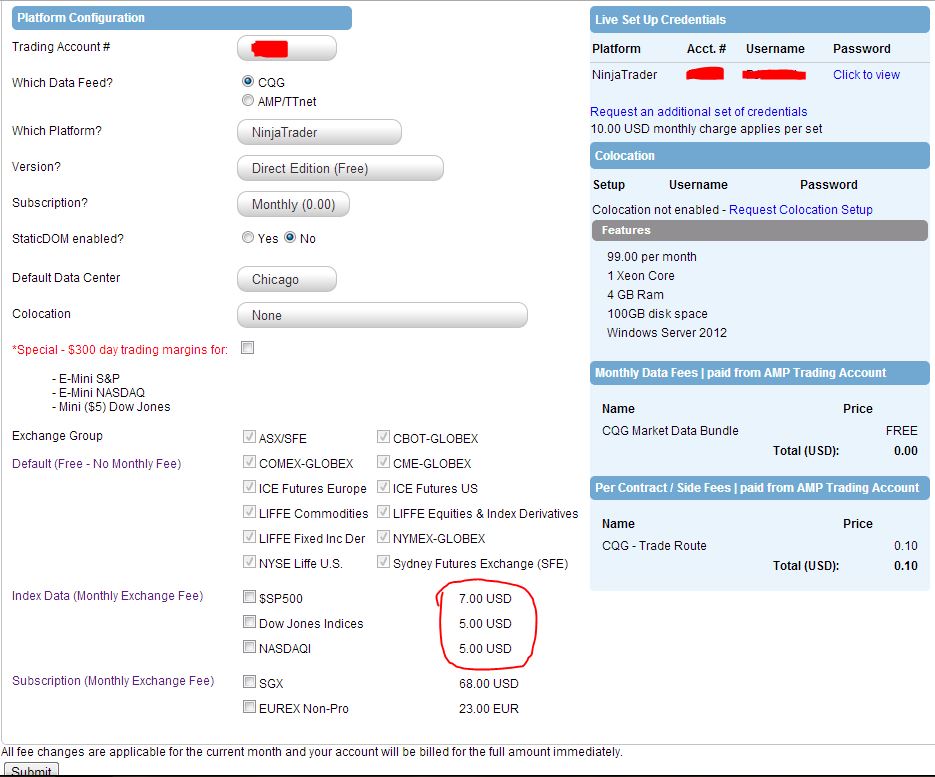Click the 'FREE' price value
This screenshot has height=777, width=935.
pos(901,431)
